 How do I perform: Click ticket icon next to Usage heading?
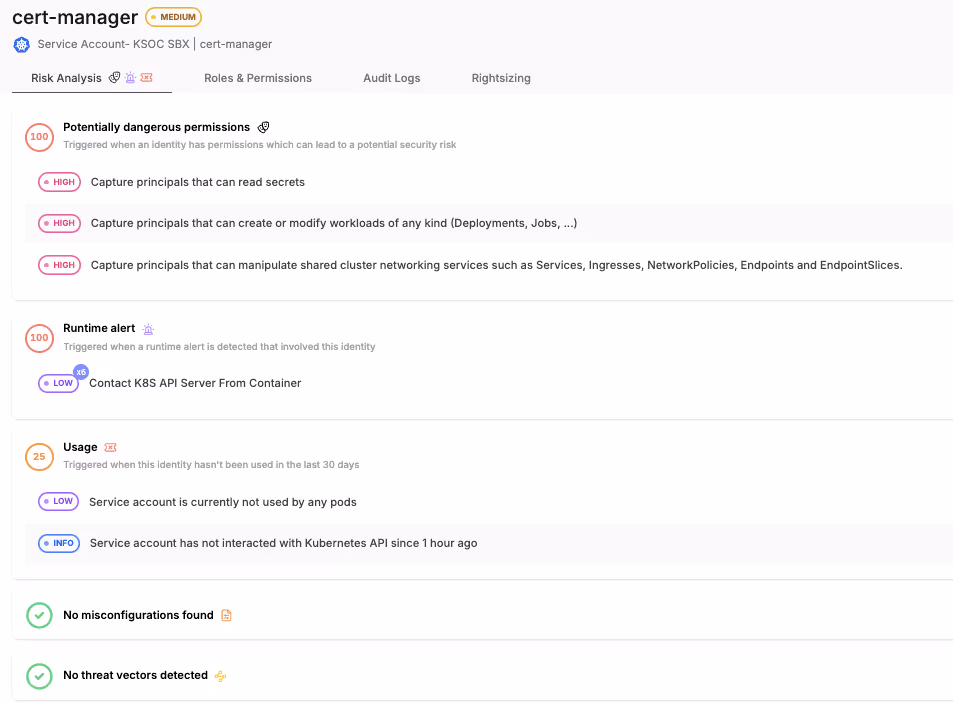click(x=110, y=447)
